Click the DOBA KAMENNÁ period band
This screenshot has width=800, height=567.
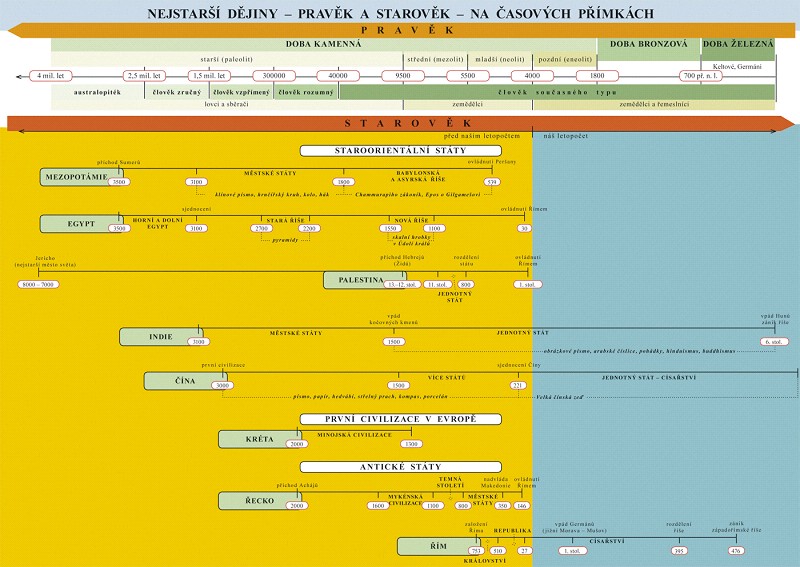click(323, 44)
